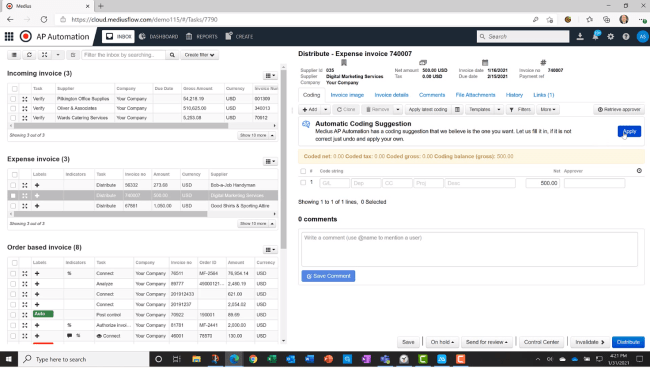Click the comment text area

pos(469,249)
